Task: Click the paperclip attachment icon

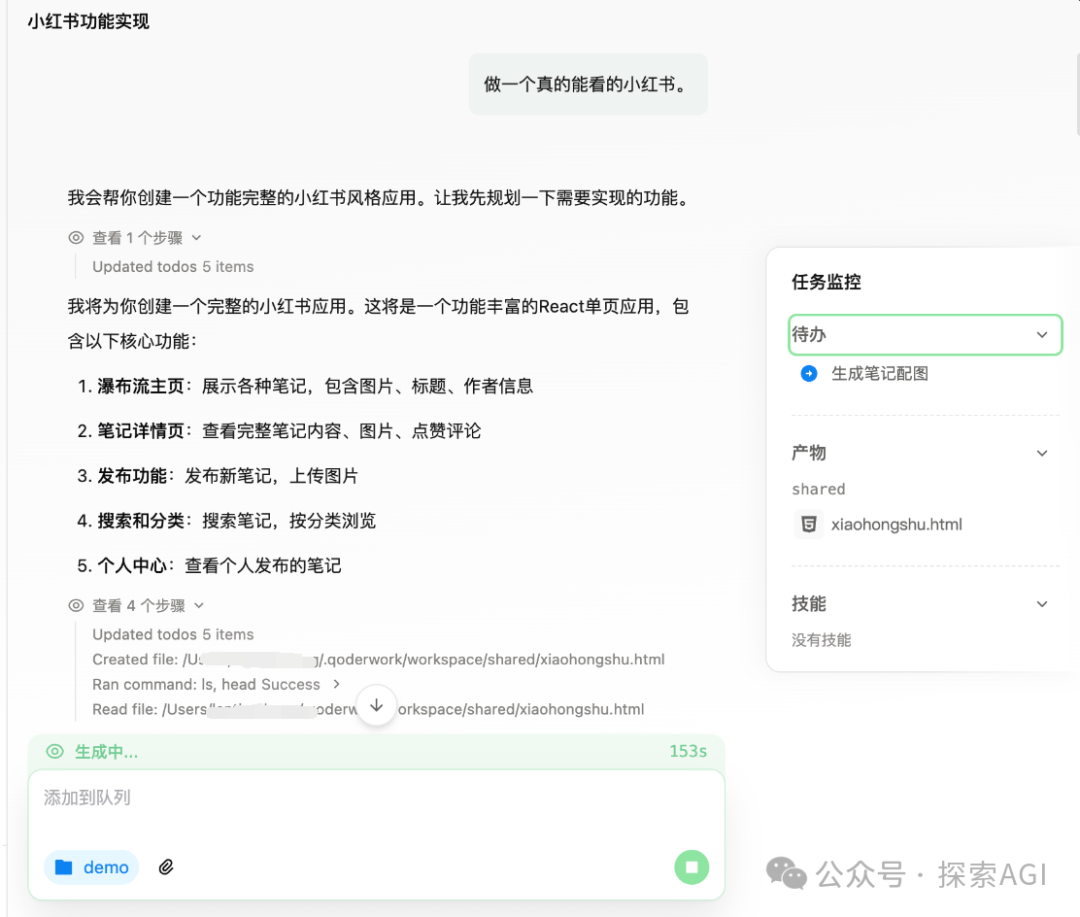Action: (x=166, y=867)
